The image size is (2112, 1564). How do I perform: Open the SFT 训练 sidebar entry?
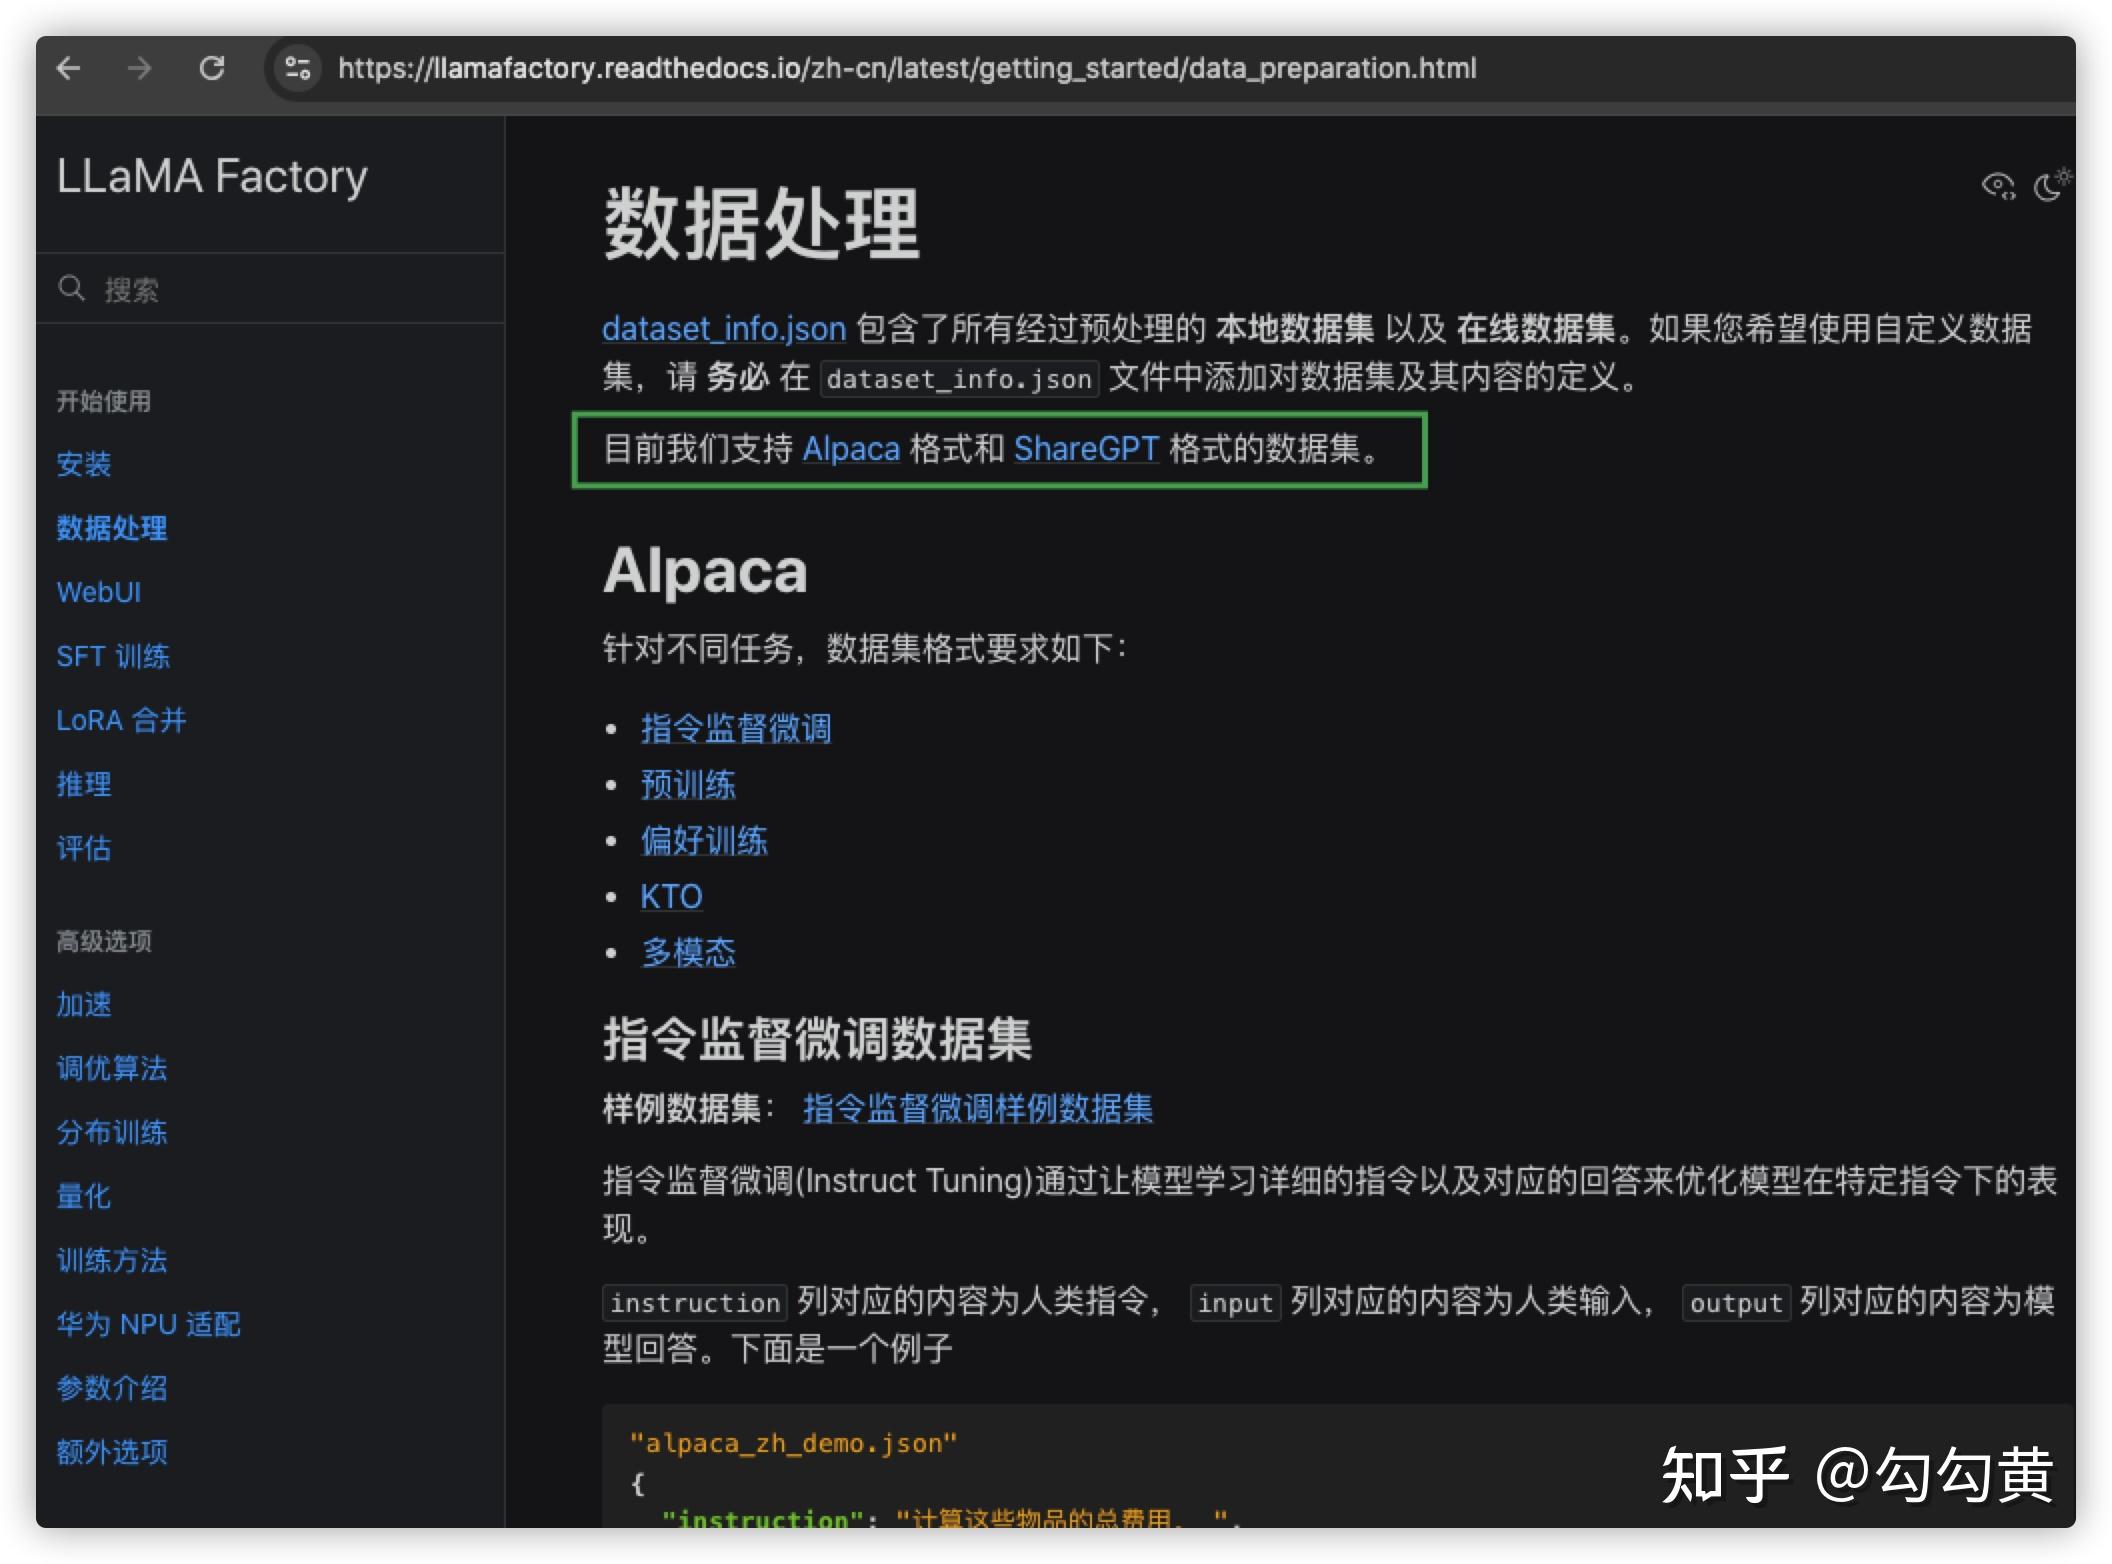click(x=113, y=656)
